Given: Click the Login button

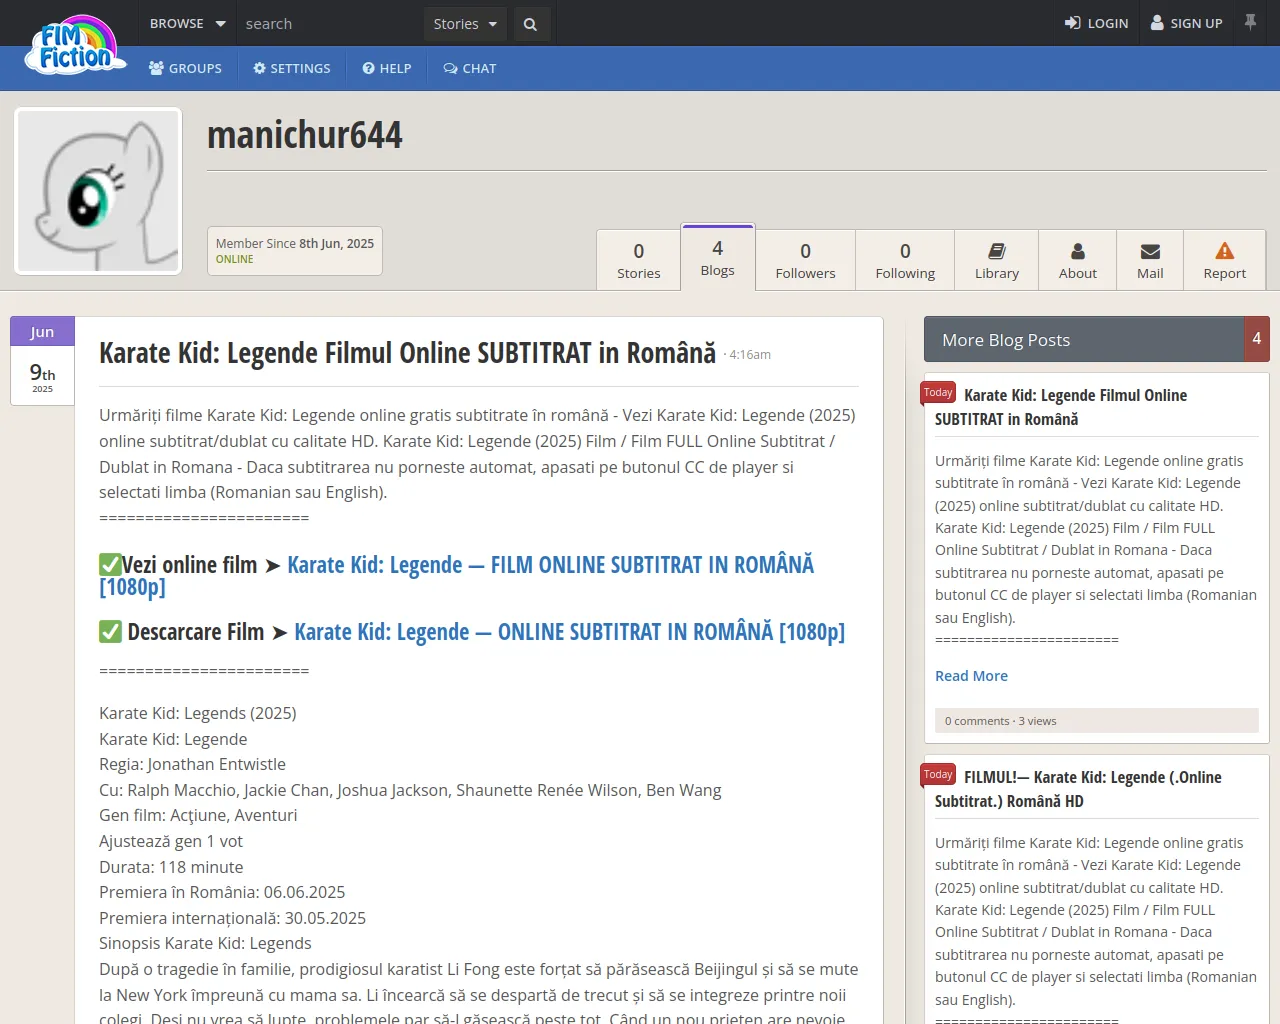Looking at the screenshot, I should [x=1096, y=23].
